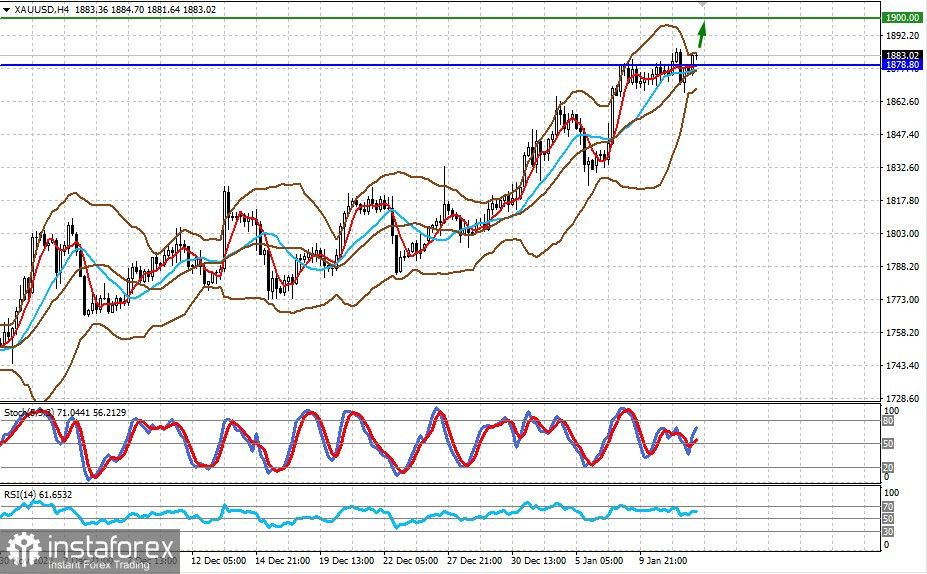Viewport: 927px width, 574px height.
Task: Click the 1758.20 price axis label
Action: pos(902,333)
